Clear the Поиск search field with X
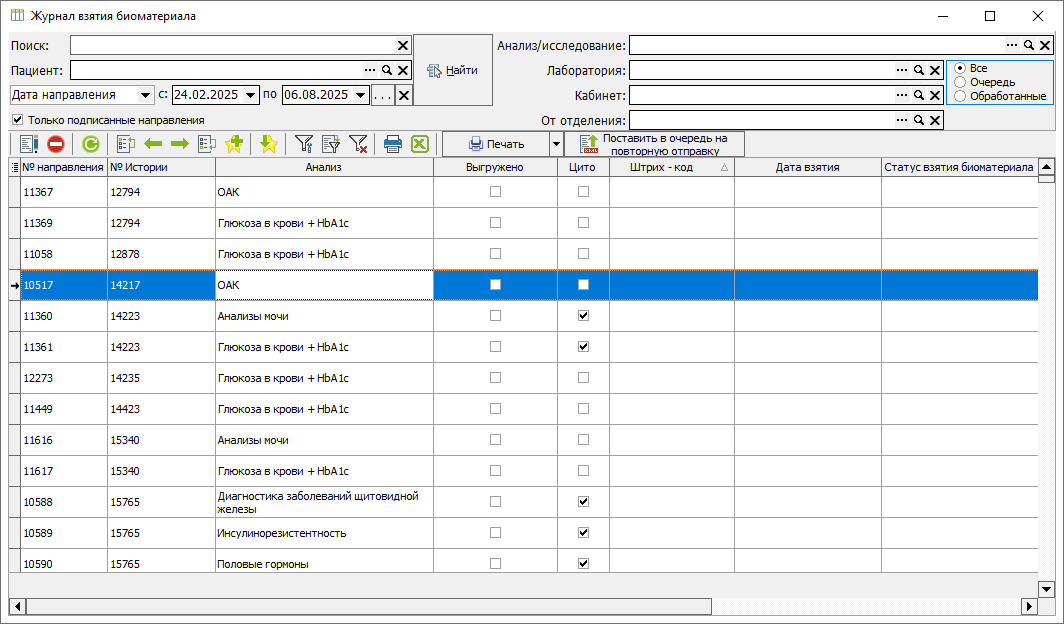The height and width of the screenshot is (624, 1064). point(403,45)
